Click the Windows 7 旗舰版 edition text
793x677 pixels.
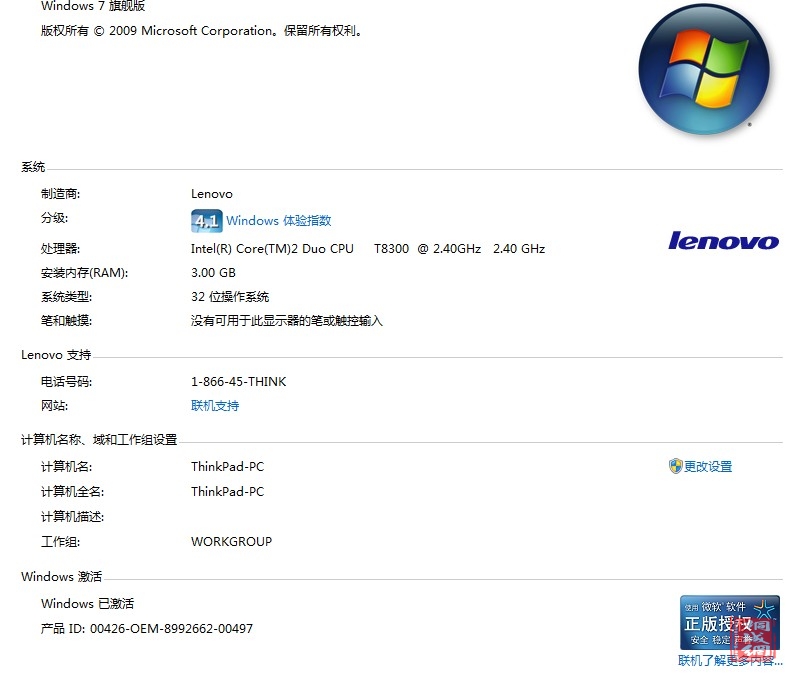tap(93, 6)
